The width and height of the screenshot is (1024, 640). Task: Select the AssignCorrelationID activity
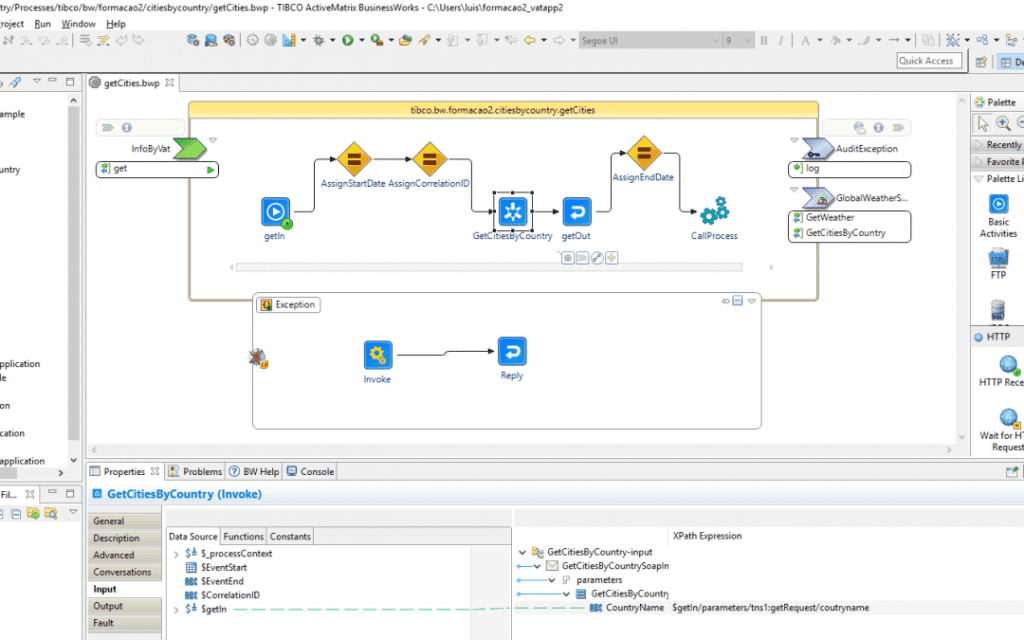click(430, 159)
